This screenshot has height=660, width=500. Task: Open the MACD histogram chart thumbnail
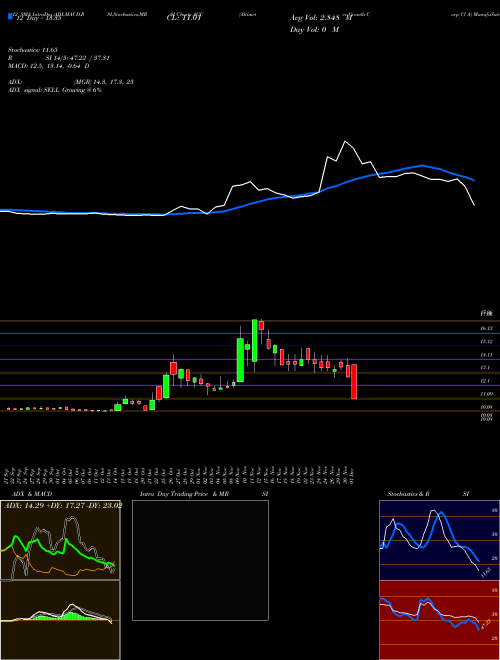click(60, 620)
